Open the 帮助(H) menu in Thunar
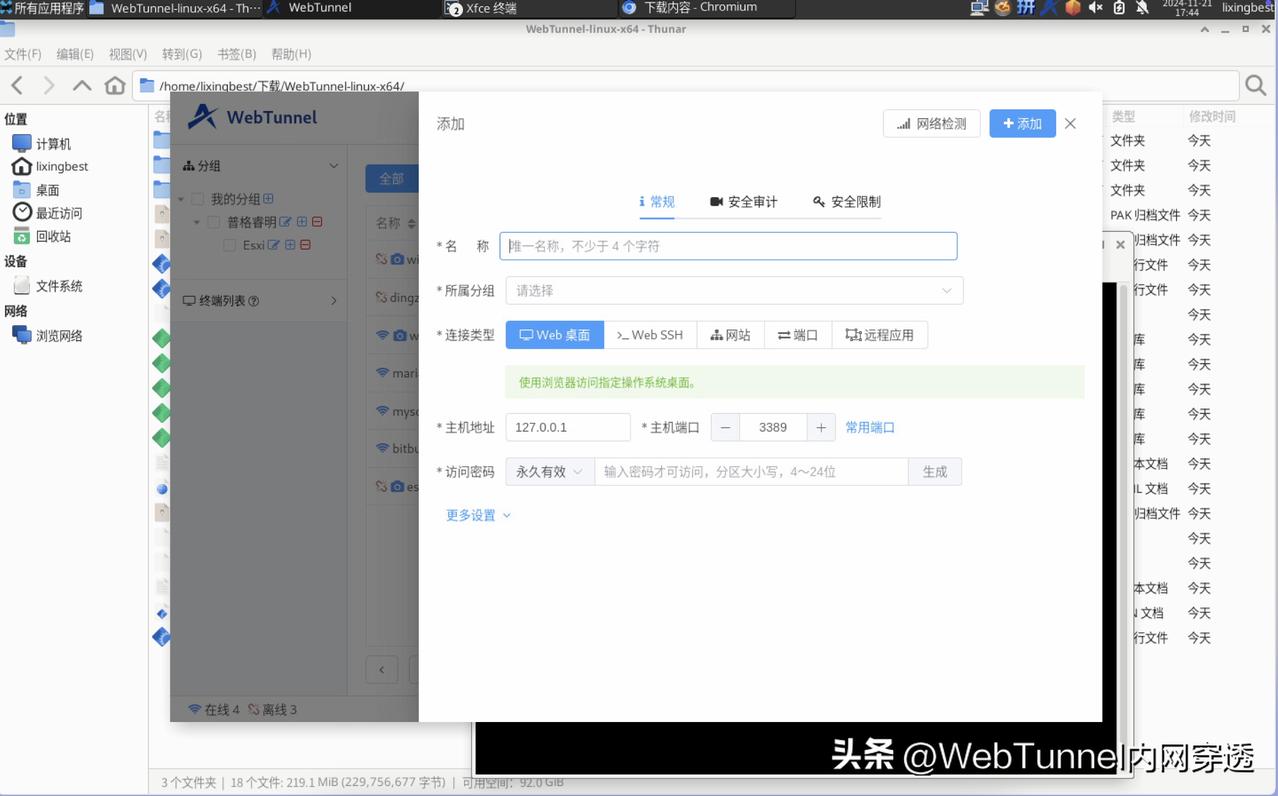Image resolution: width=1278 pixels, height=796 pixels. tap(291, 54)
